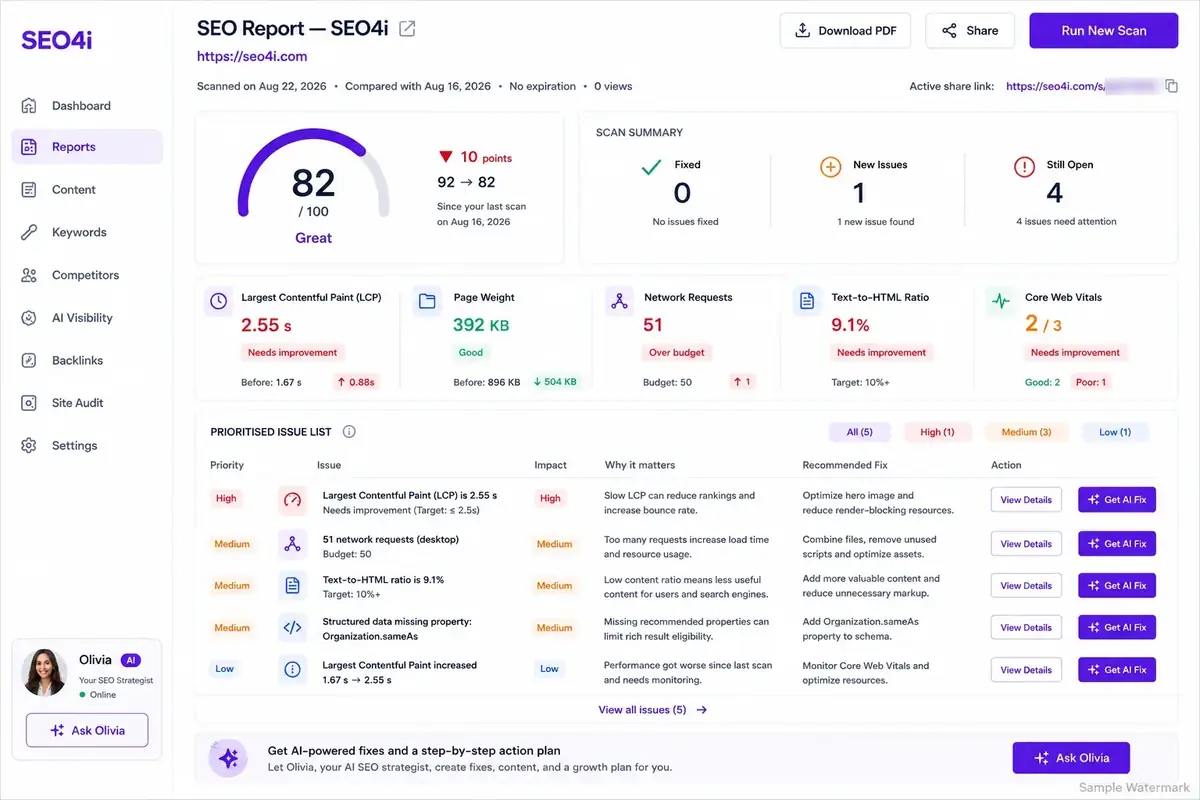Viewport: 1200px width, 800px height.
Task: Click the SEO4i logo in the sidebar
Action: [56, 40]
